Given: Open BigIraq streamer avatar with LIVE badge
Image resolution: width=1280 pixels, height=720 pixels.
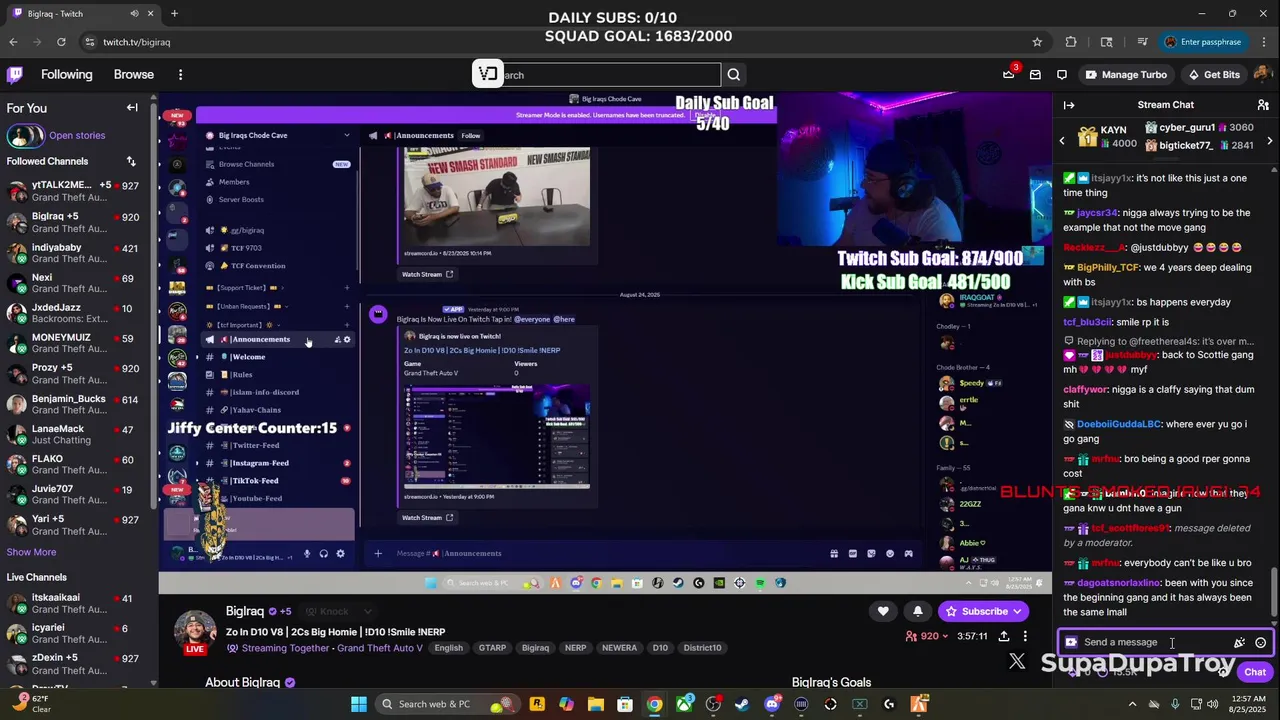Looking at the screenshot, I should (195, 632).
